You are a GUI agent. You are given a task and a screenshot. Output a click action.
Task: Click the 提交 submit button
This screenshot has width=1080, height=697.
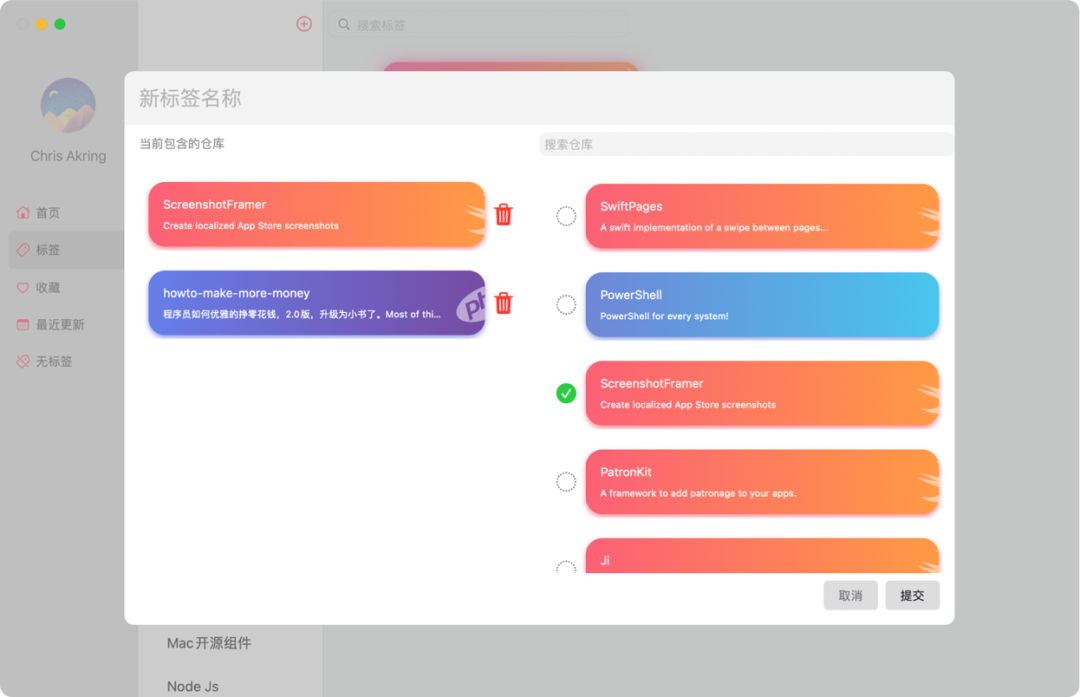click(912, 595)
